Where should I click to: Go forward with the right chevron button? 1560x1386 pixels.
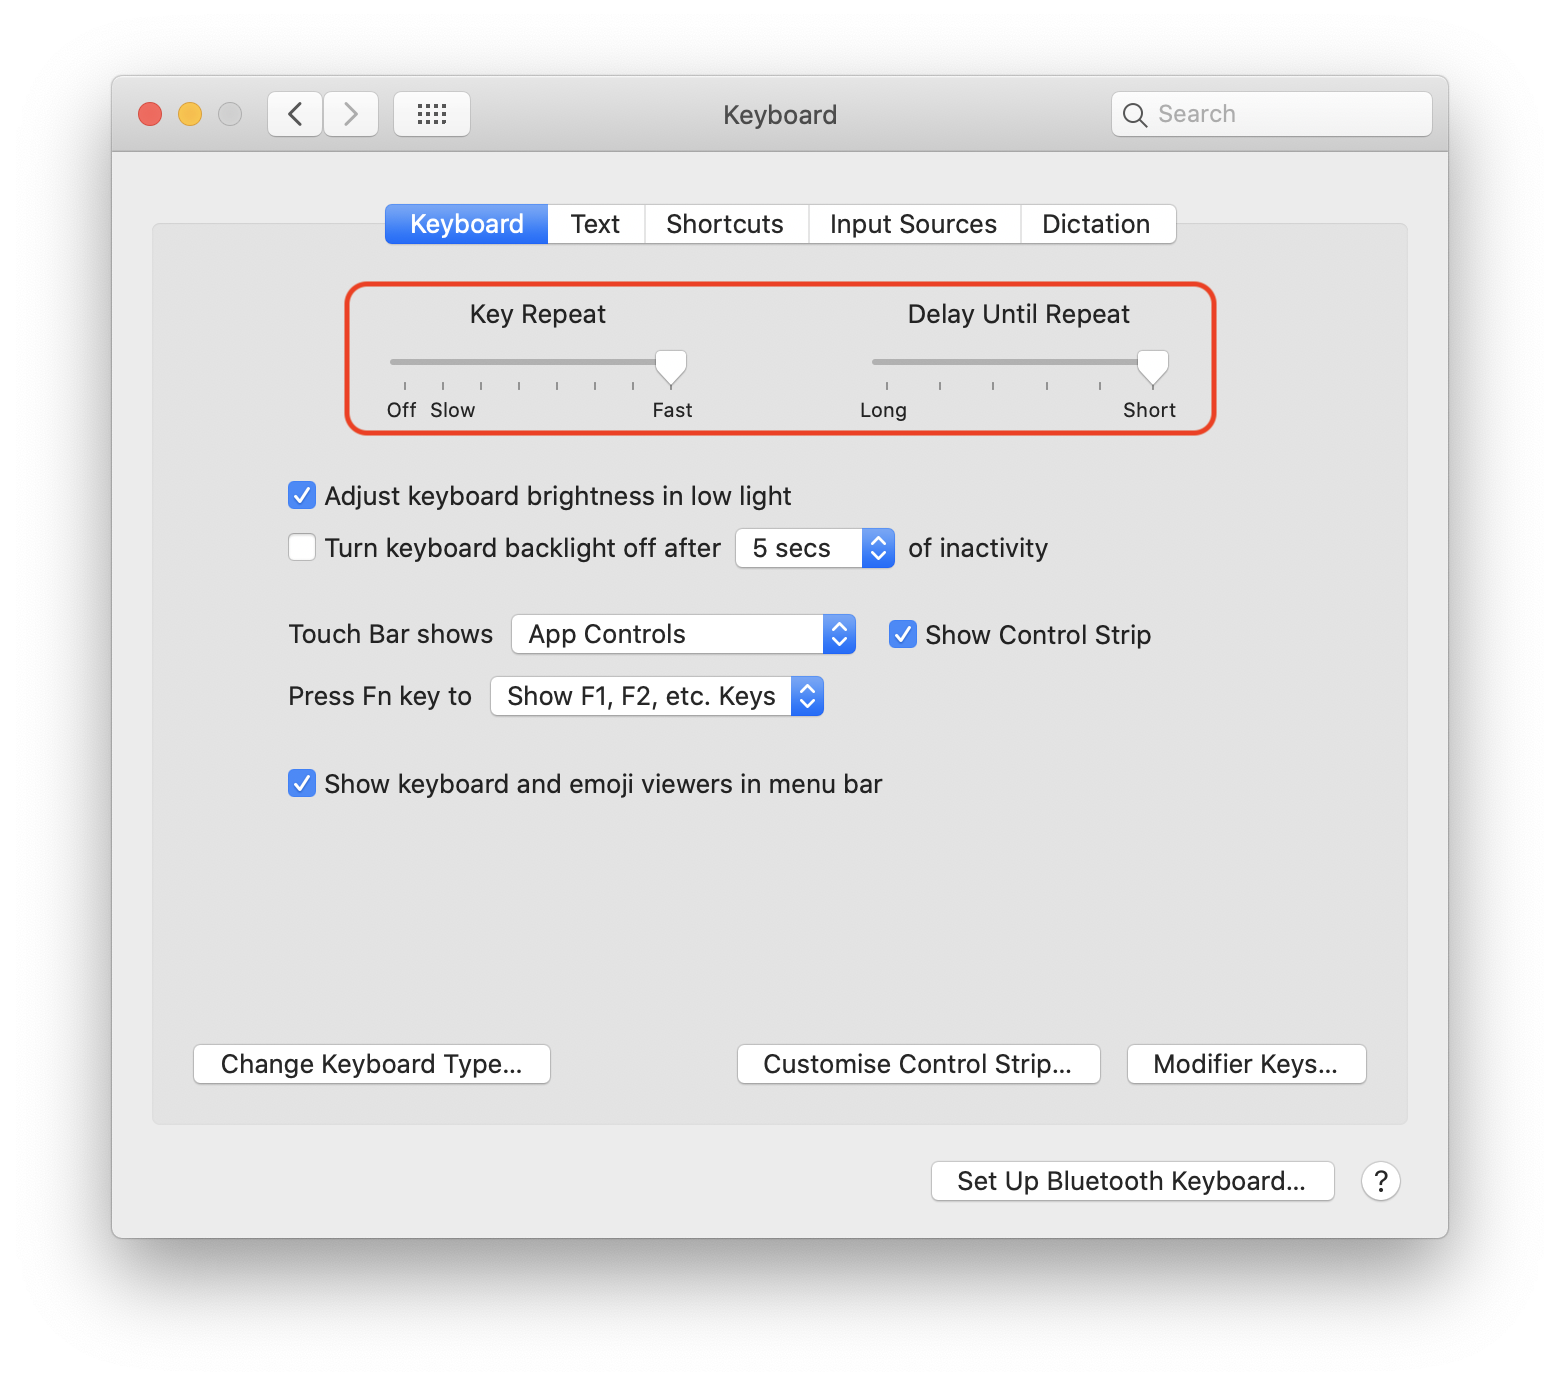(351, 114)
